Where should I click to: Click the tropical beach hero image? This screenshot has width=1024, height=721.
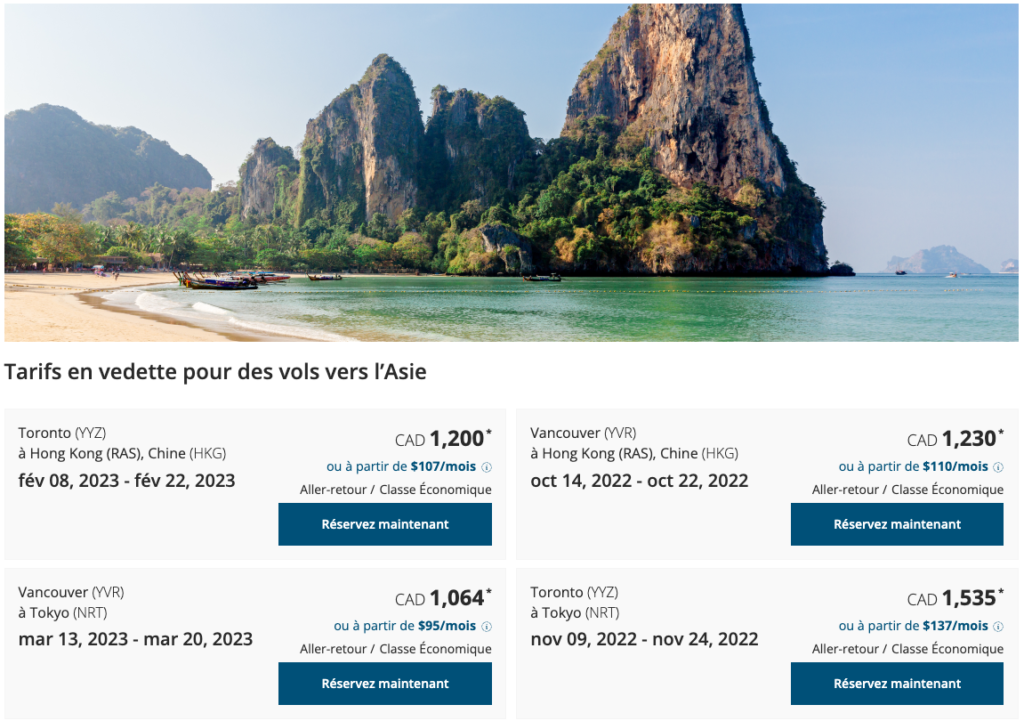(512, 172)
